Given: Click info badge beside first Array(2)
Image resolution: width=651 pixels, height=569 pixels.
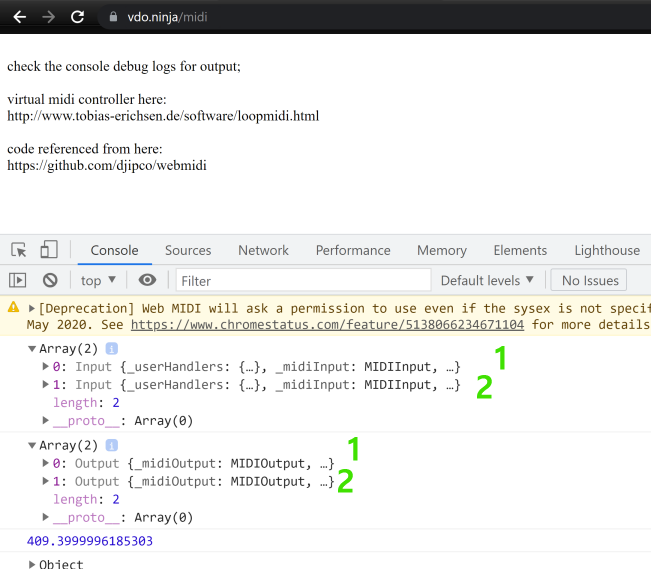Looking at the screenshot, I should pos(112,348).
